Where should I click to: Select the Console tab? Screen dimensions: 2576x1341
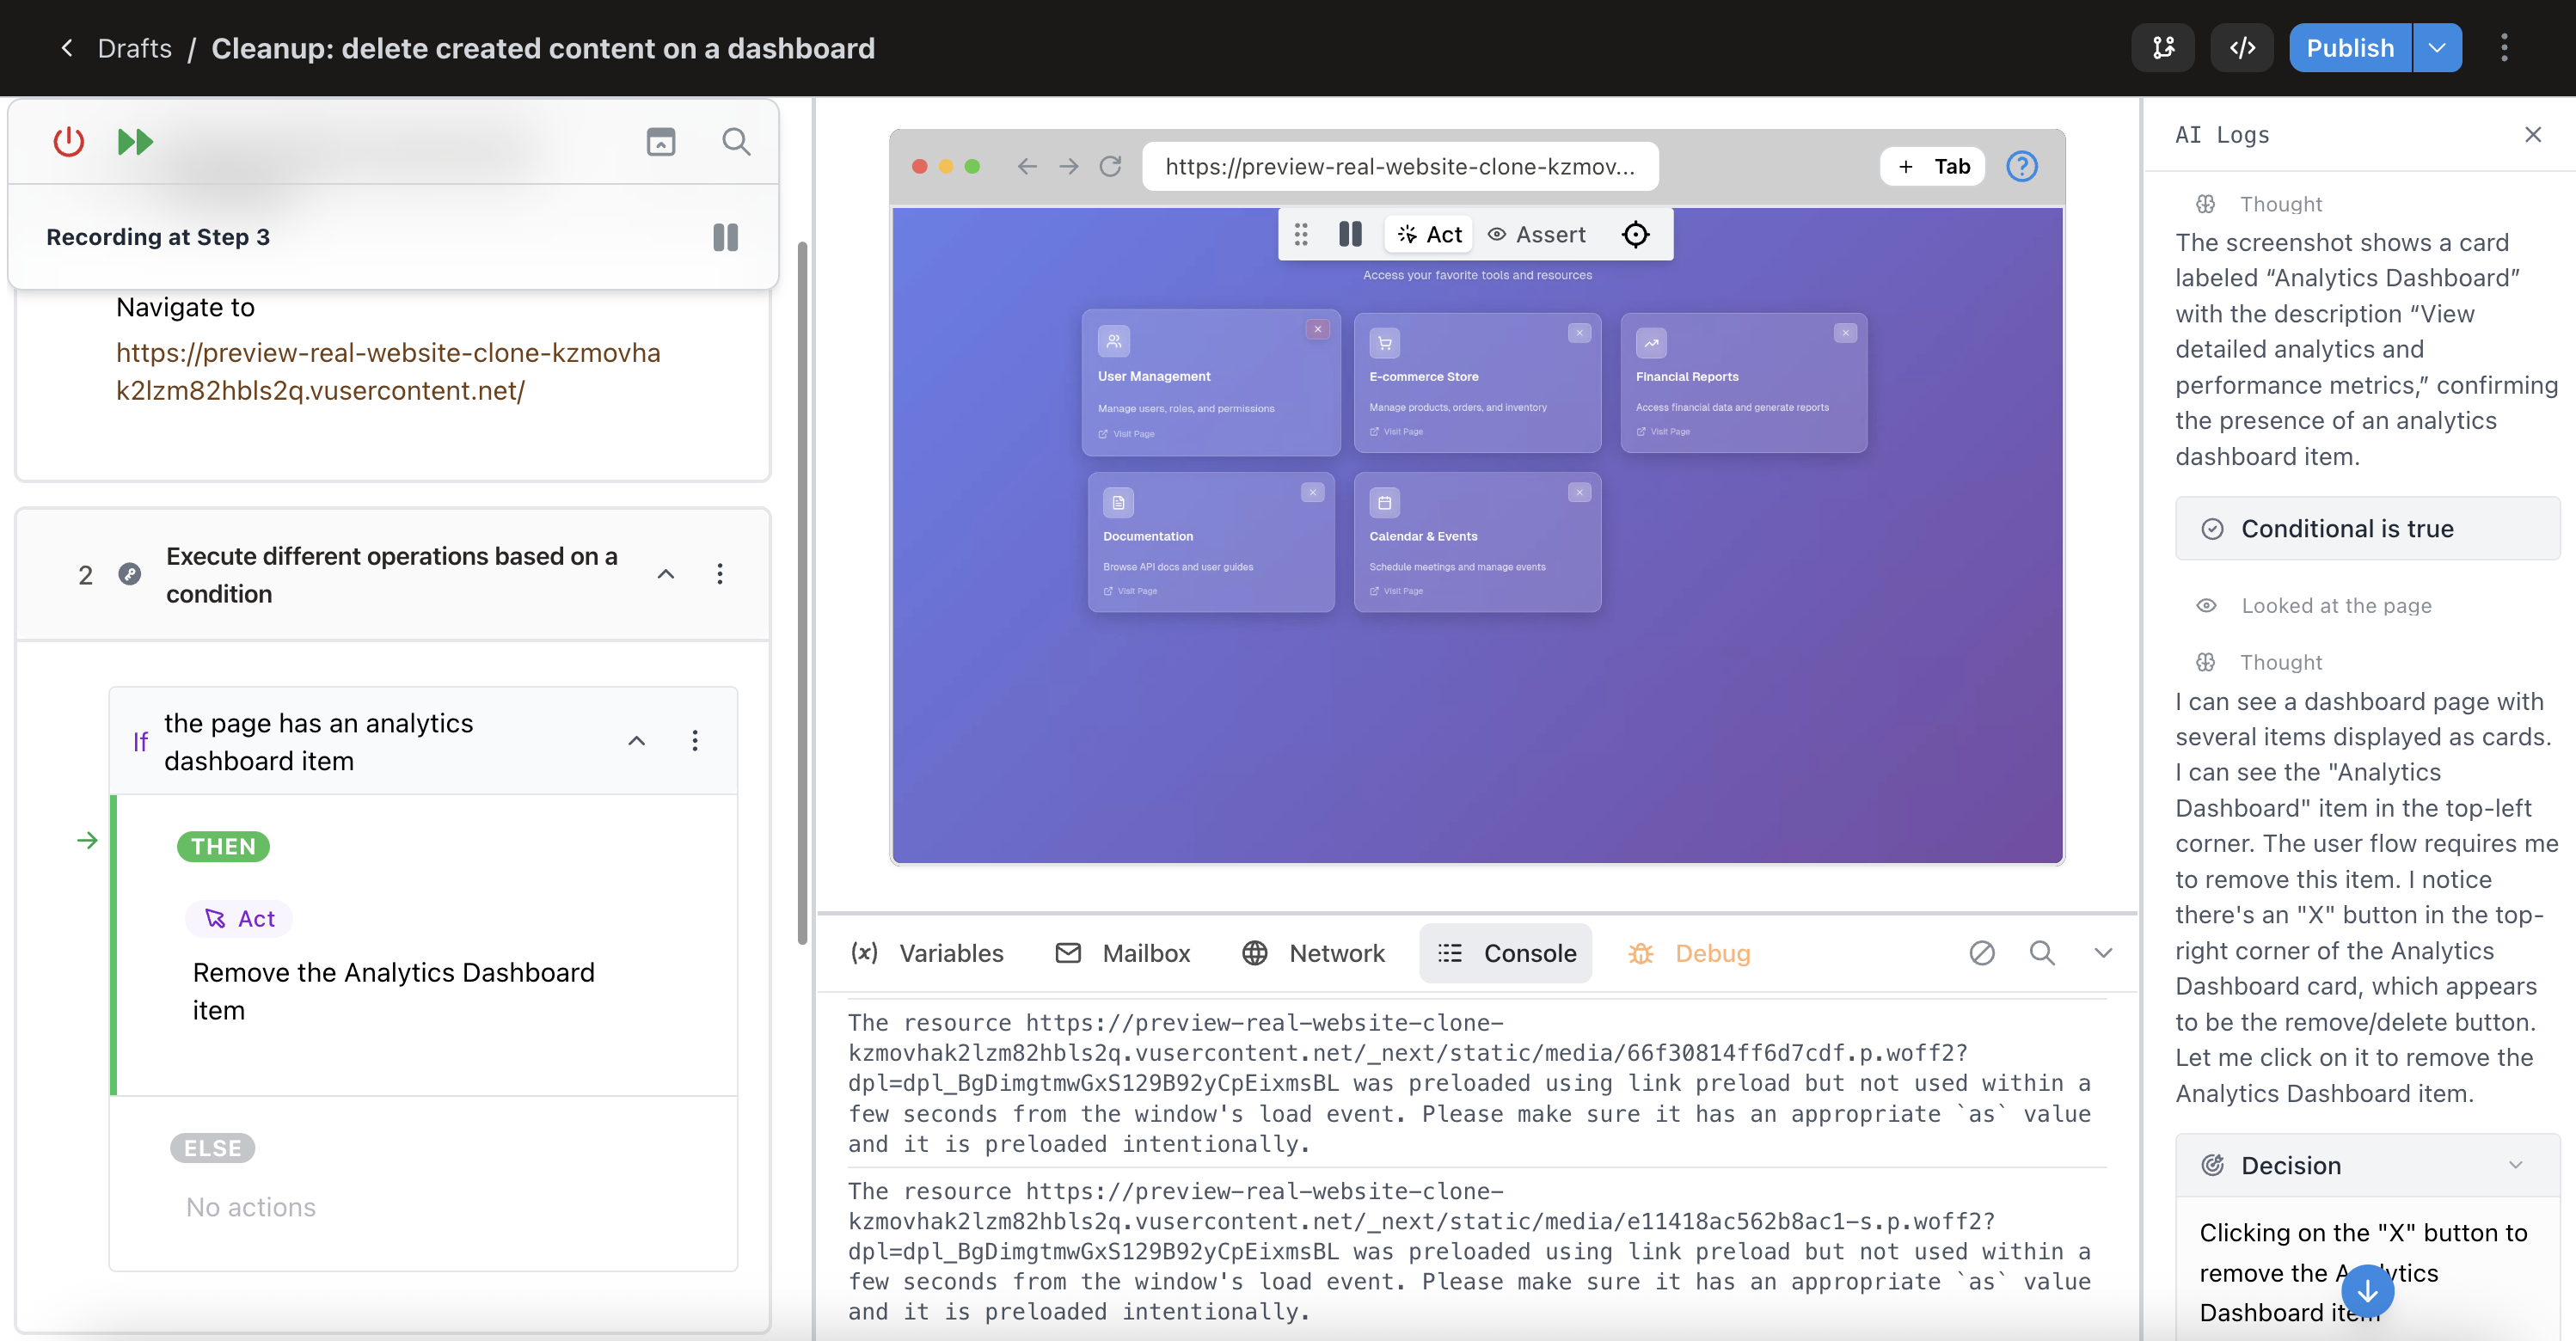point(1505,953)
